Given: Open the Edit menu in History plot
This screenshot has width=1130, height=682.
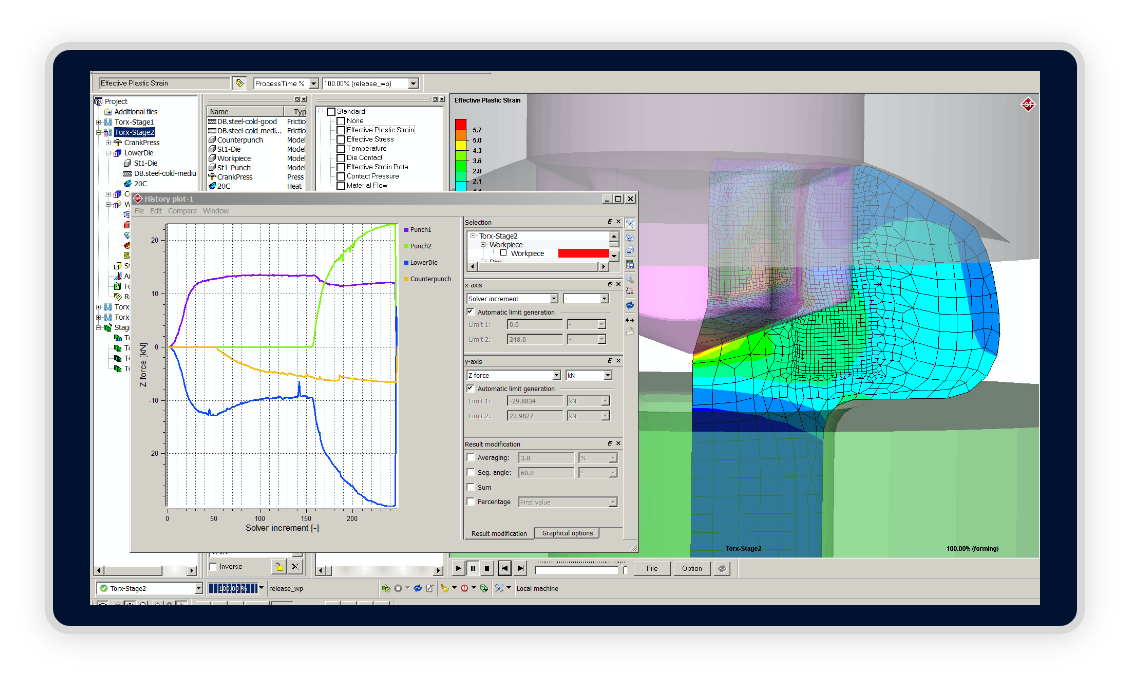Looking at the screenshot, I should [x=156, y=211].
